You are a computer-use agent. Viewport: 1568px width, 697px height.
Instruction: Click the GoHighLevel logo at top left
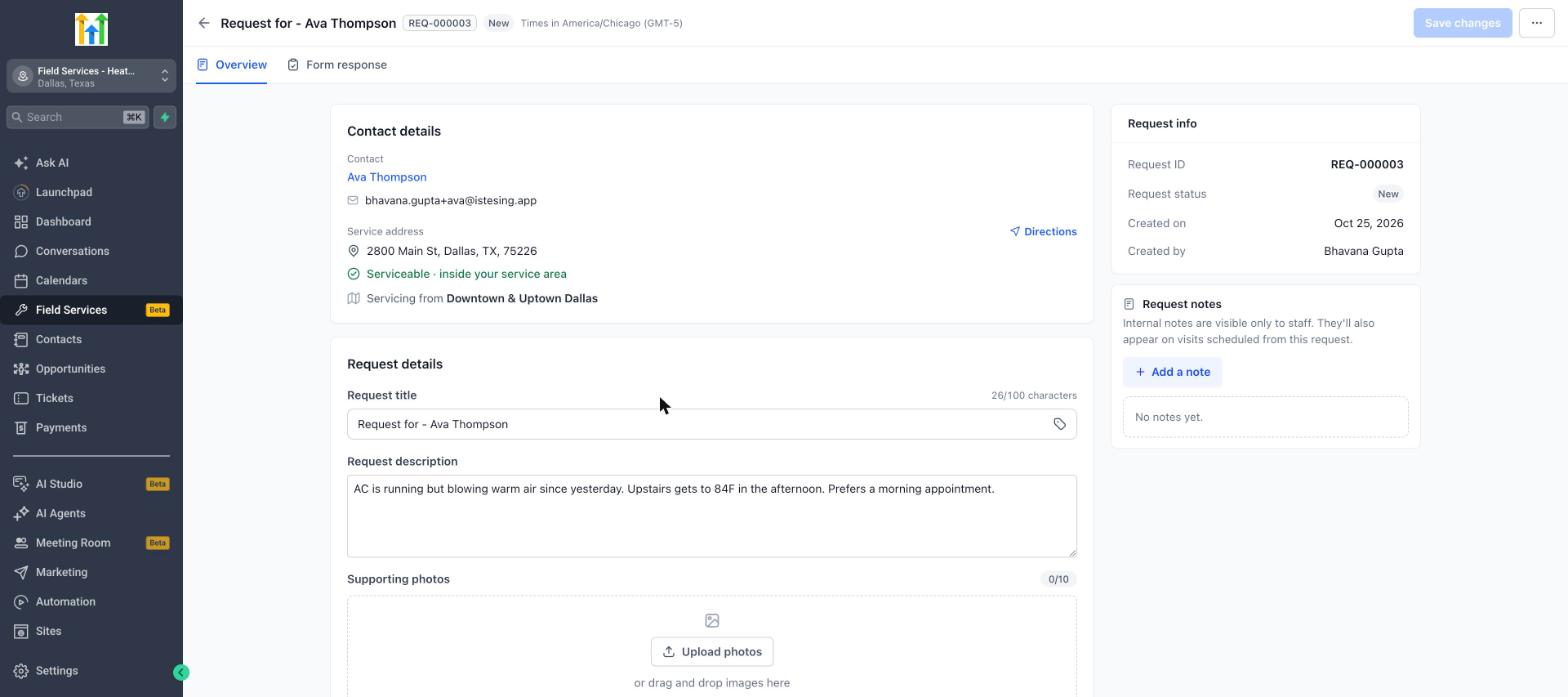tap(91, 29)
